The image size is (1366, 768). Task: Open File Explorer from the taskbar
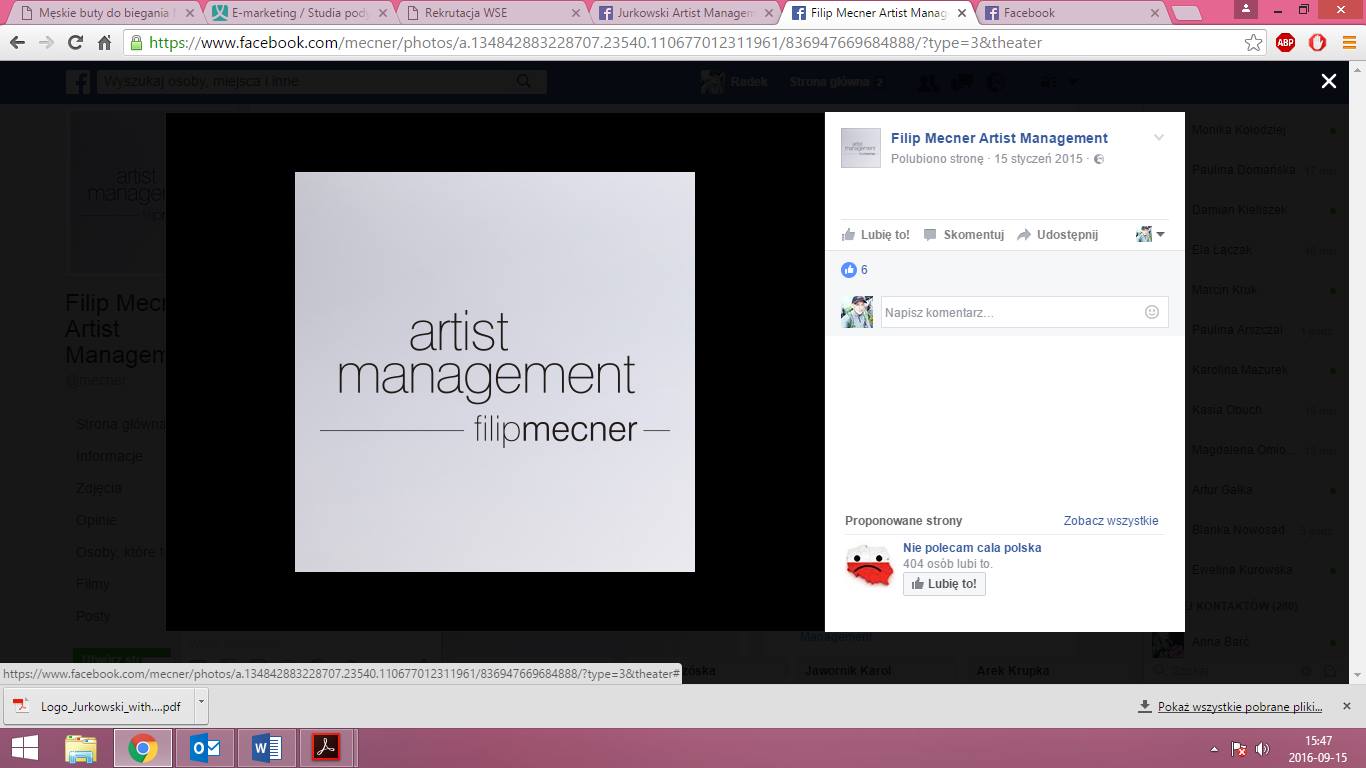(x=81, y=748)
